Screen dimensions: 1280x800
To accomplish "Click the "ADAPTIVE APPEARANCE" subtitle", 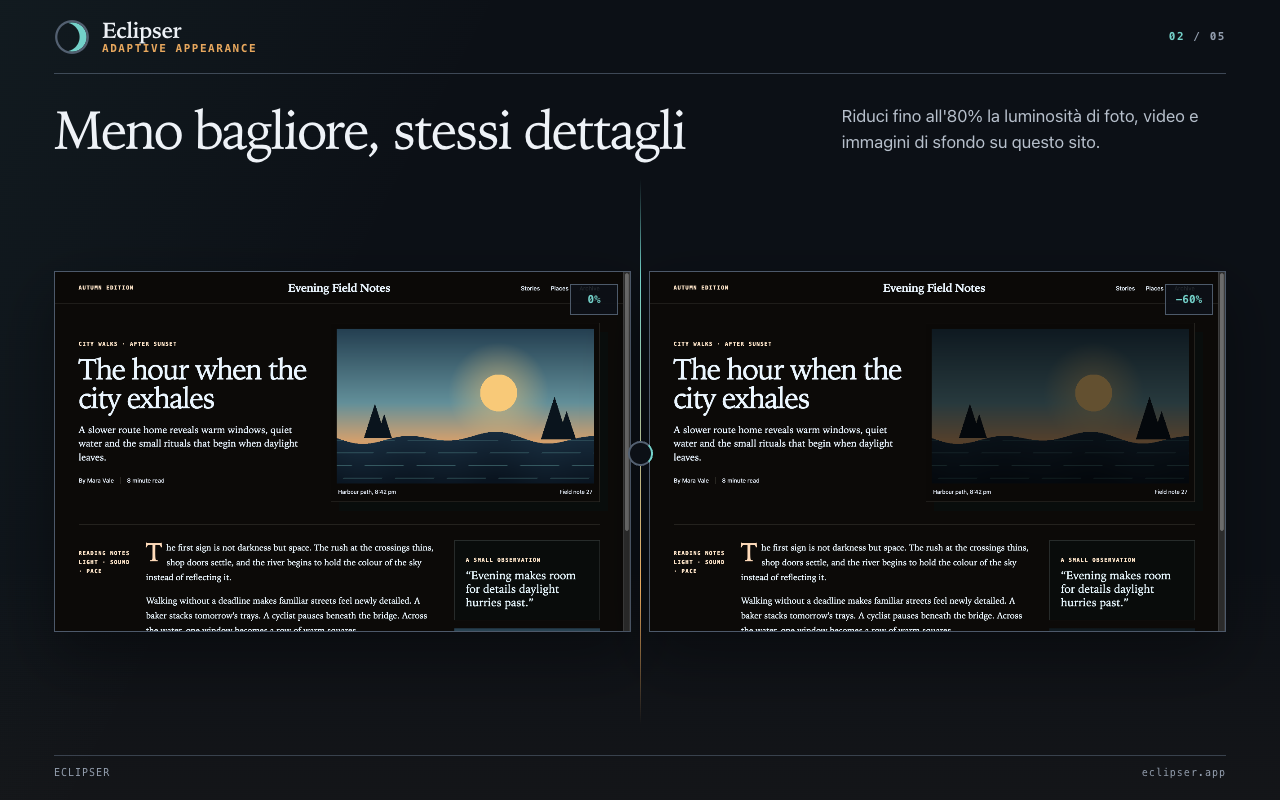I will click(179, 48).
